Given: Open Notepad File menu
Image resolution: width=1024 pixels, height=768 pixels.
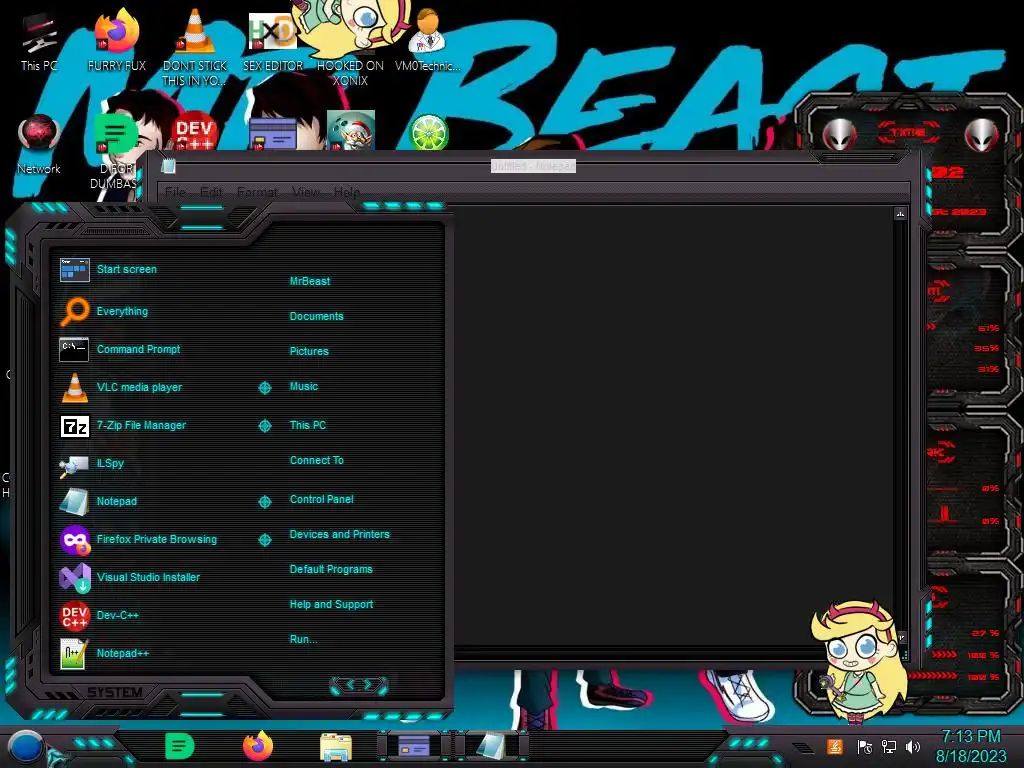Looking at the screenshot, I should pos(175,192).
